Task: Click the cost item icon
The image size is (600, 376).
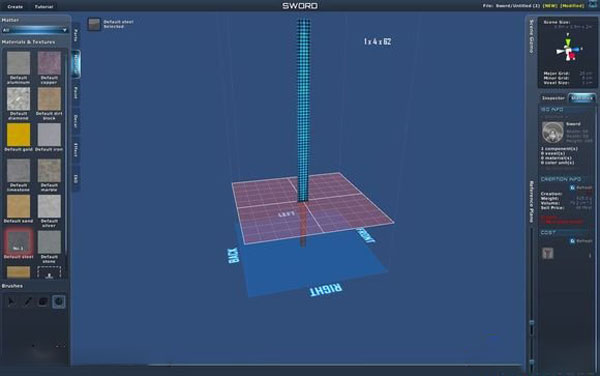Action: pos(548,253)
